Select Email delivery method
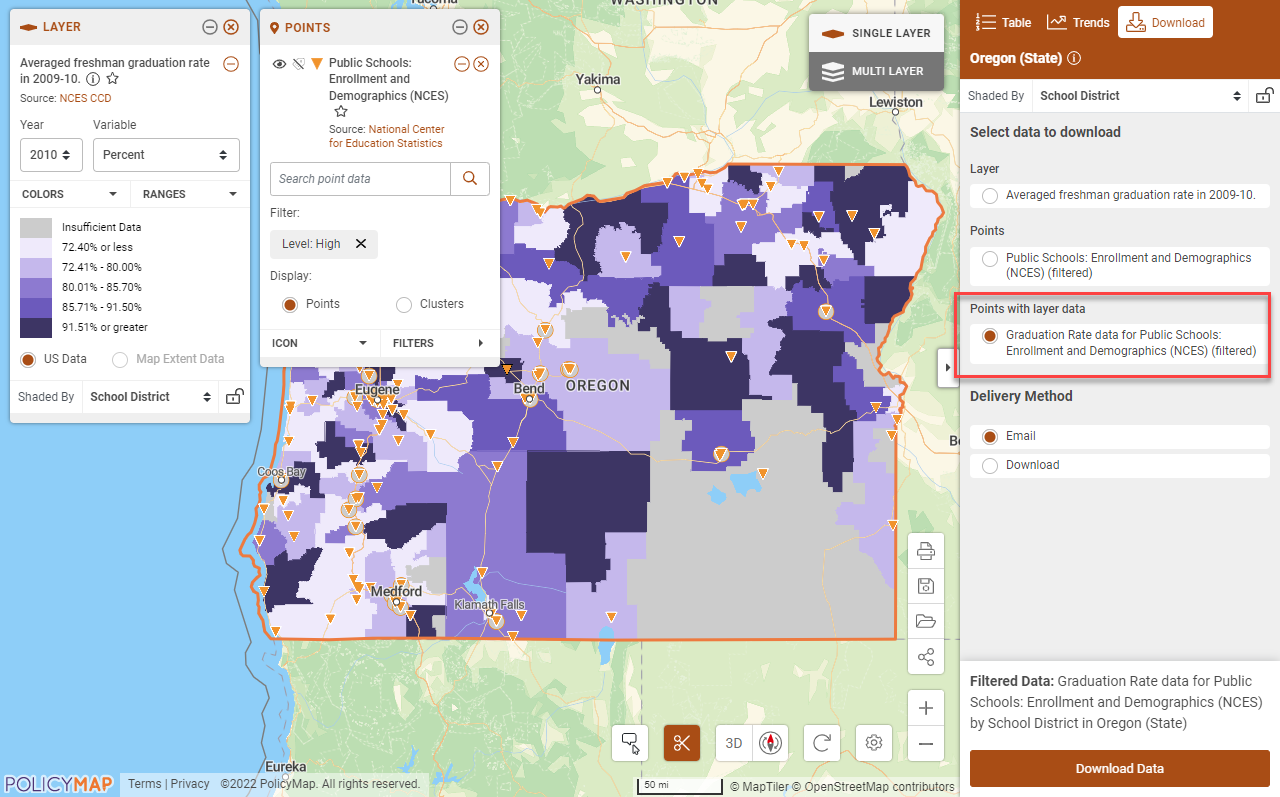Screen dimensions: 1280x797 pos(990,437)
